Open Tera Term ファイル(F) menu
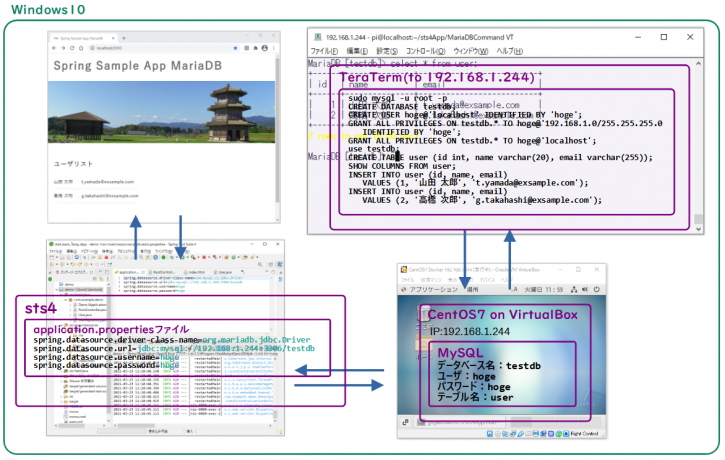Viewport: 725px width, 460px height. pyautogui.click(x=324, y=51)
